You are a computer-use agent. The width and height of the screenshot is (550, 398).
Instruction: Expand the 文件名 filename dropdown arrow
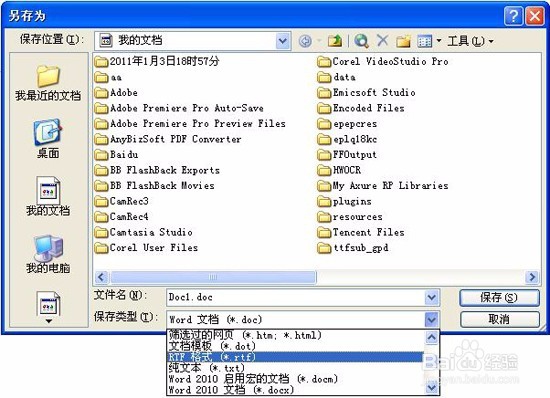[x=431, y=297]
